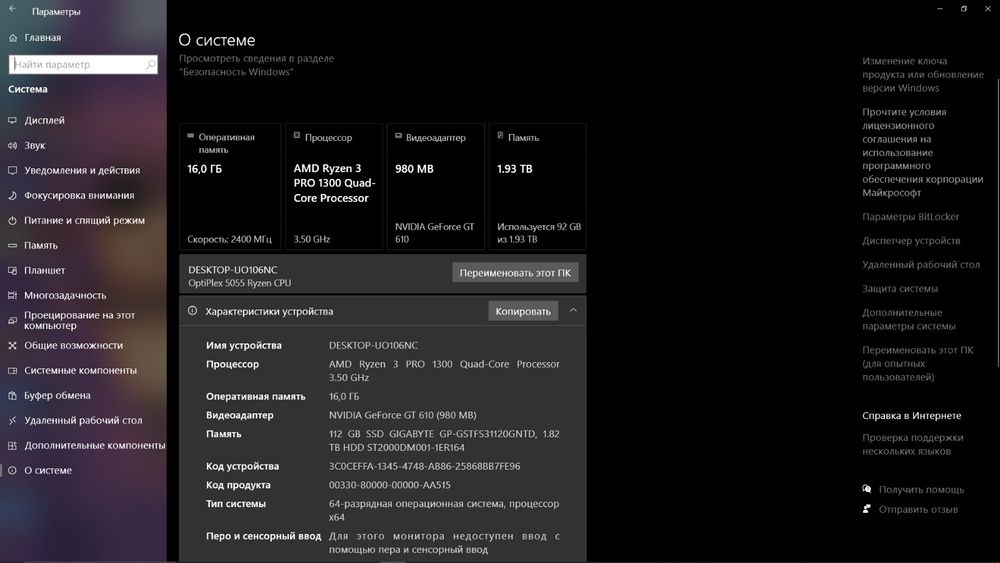Open Проверка поддержки нескольких языков link
The height and width of the screenshot is (563, 1000).
point(913,444)
